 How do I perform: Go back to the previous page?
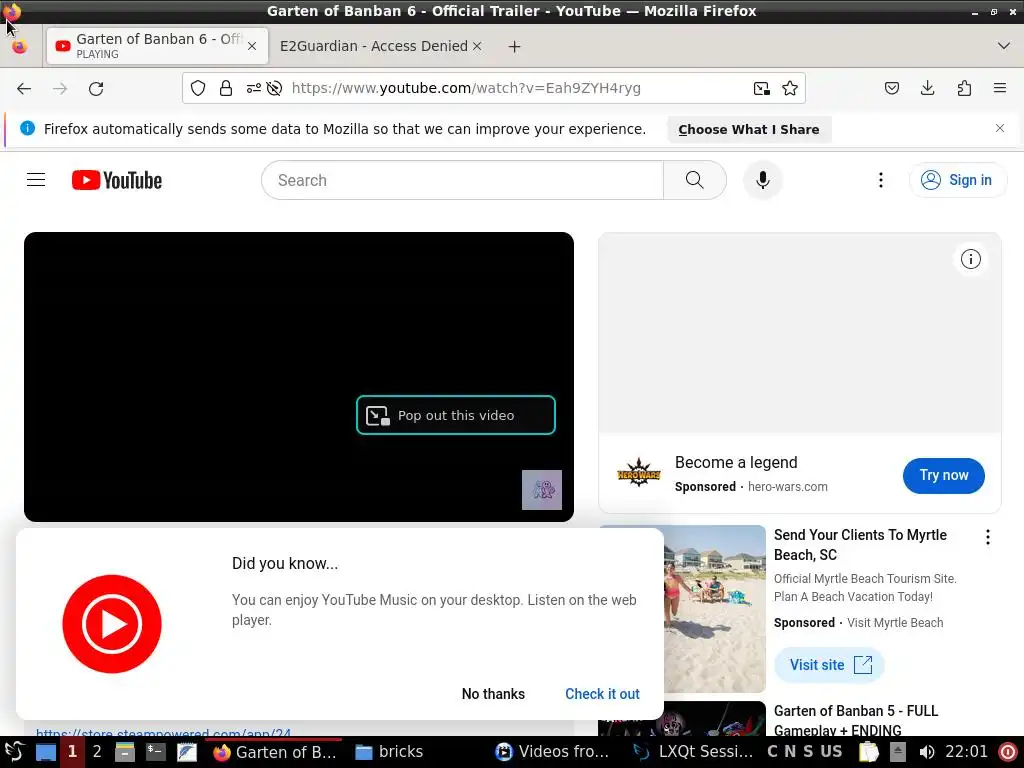click(x=24, y=89)
